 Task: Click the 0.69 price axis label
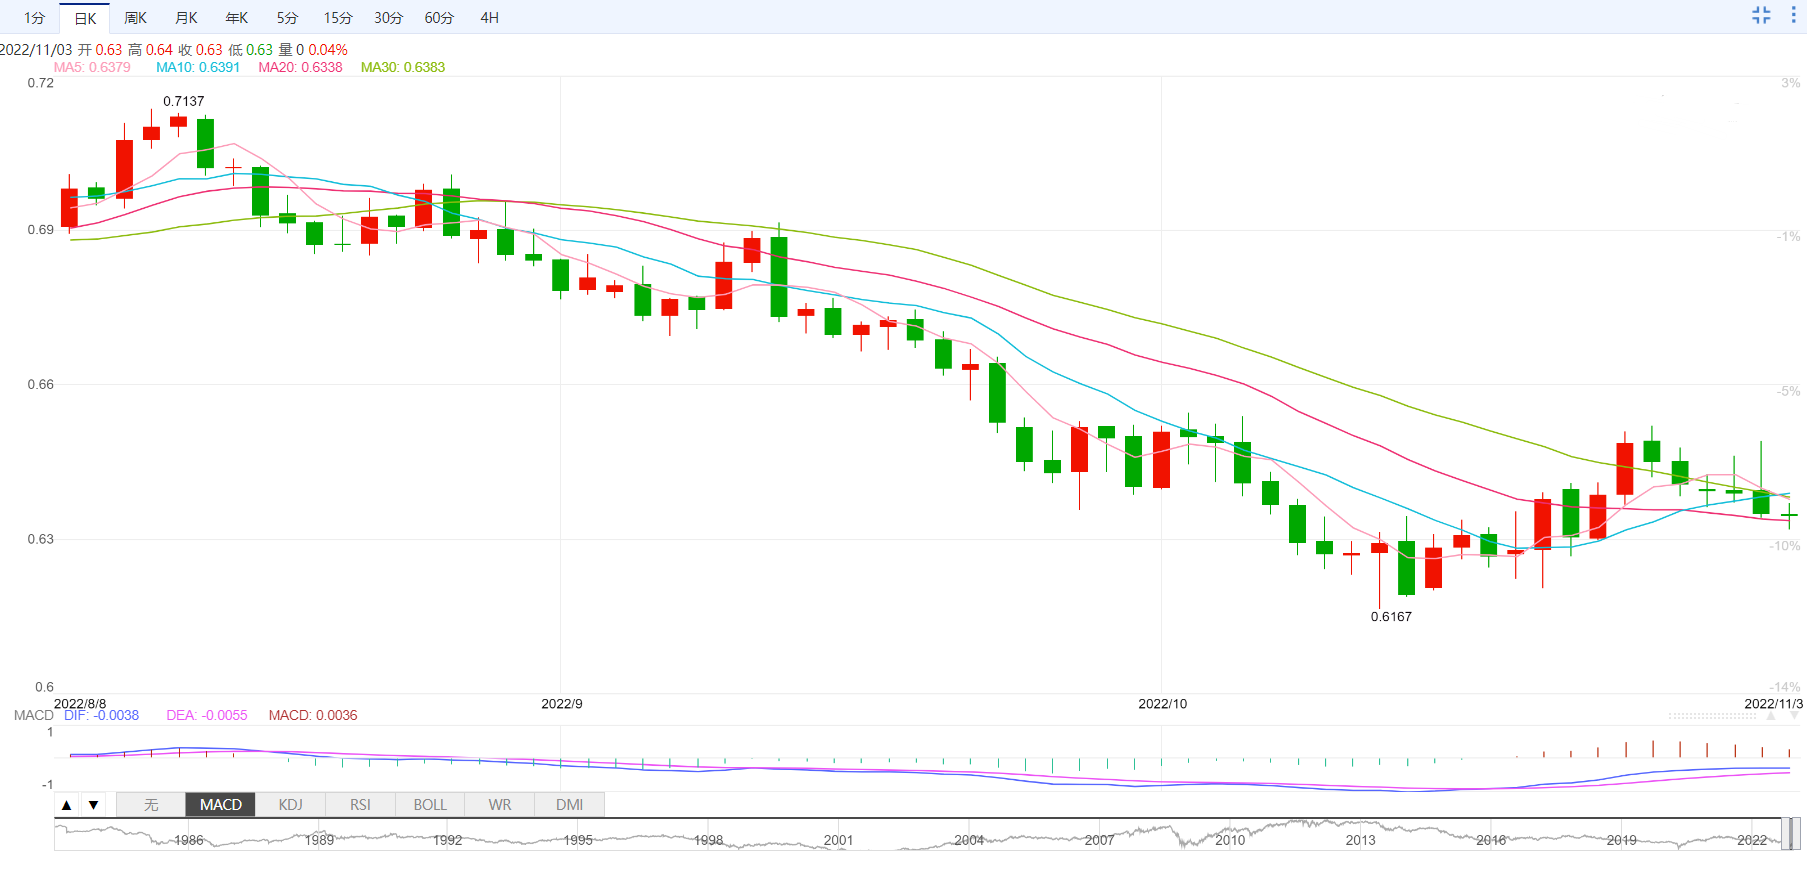pos(41,229)
